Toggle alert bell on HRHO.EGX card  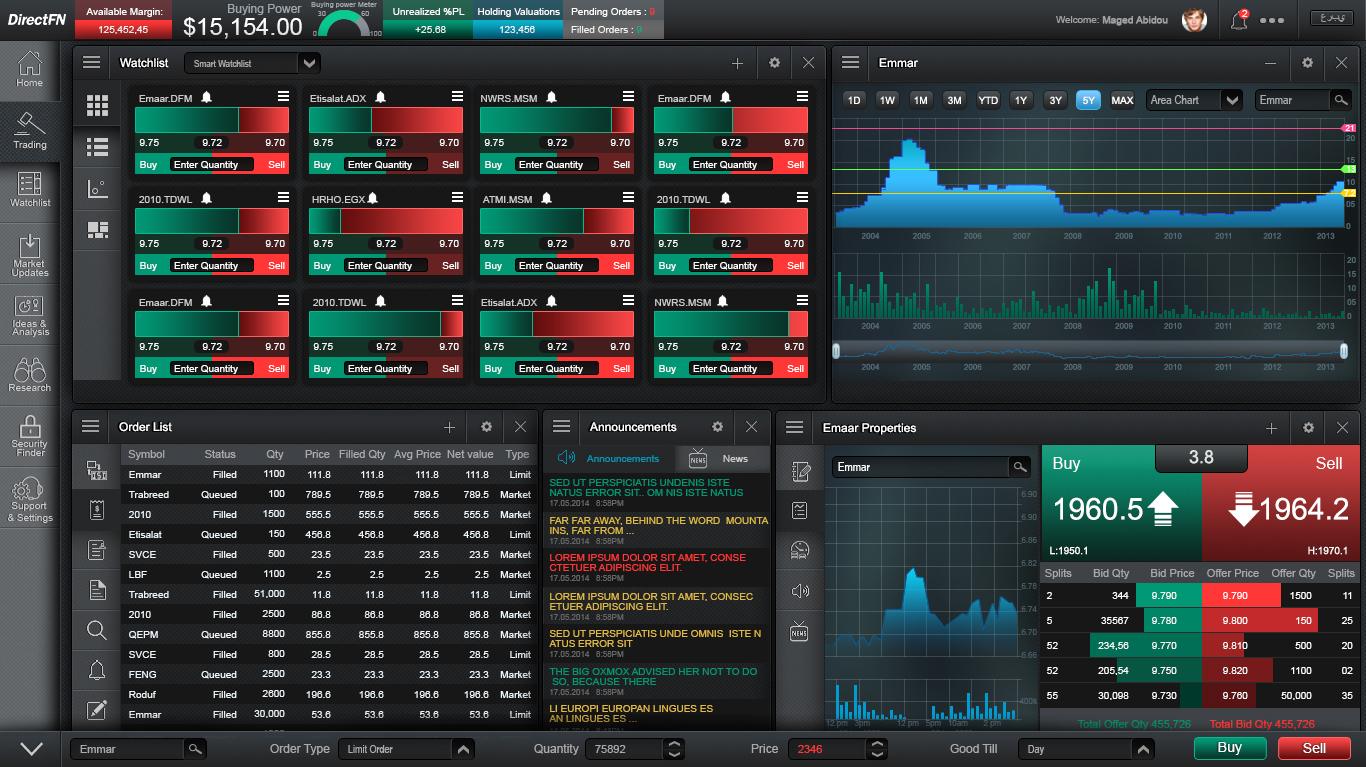click(373, 199)
